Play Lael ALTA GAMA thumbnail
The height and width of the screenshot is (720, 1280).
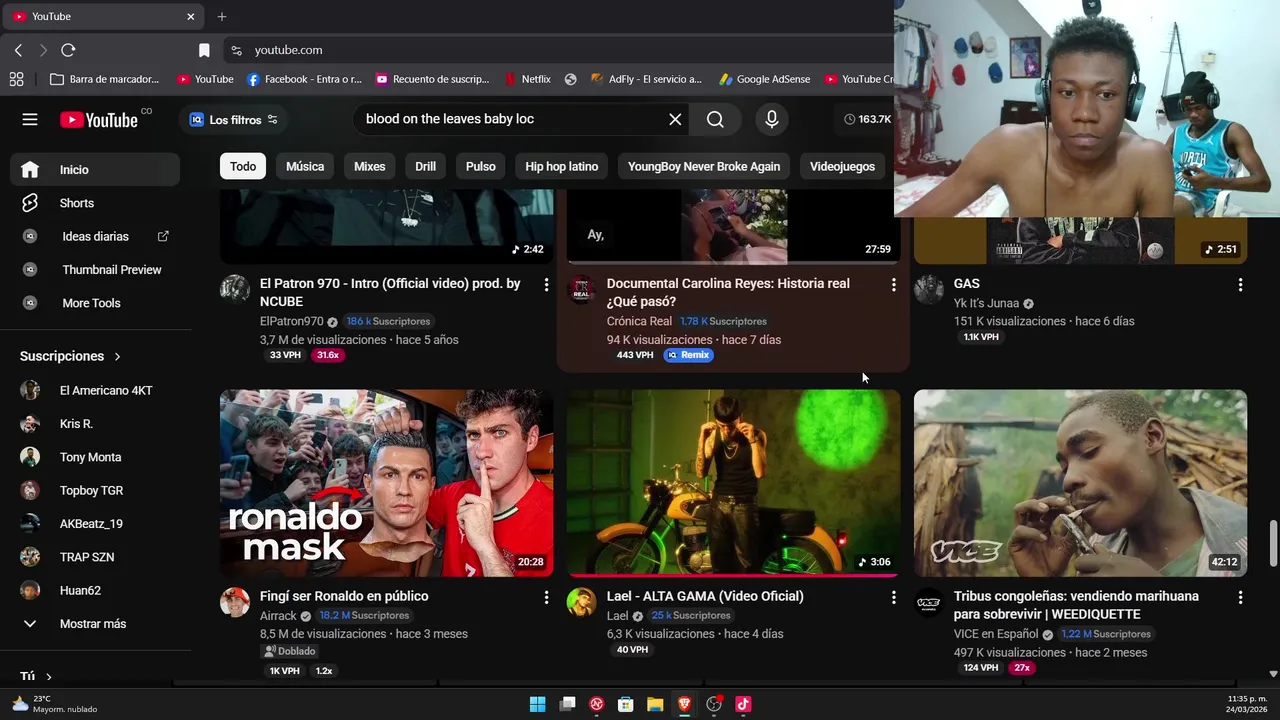(733, 483)
